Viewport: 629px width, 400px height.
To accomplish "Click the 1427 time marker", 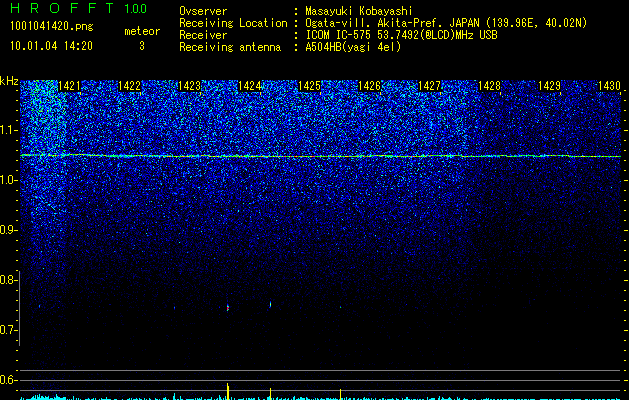I will click(x=430, y=86).
